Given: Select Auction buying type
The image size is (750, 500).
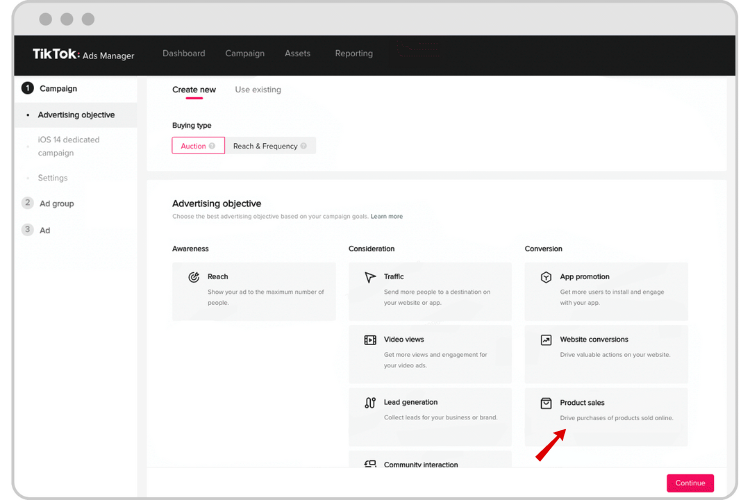Looking at the screenshot, I should pyautogui.click(x=198, y=146).
